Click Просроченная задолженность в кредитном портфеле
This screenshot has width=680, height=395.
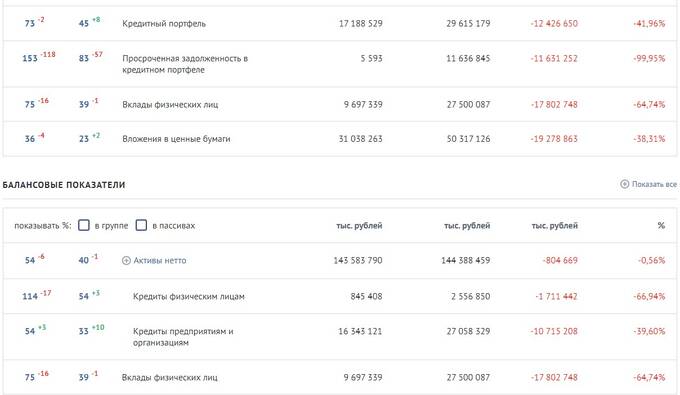[185, 64]
